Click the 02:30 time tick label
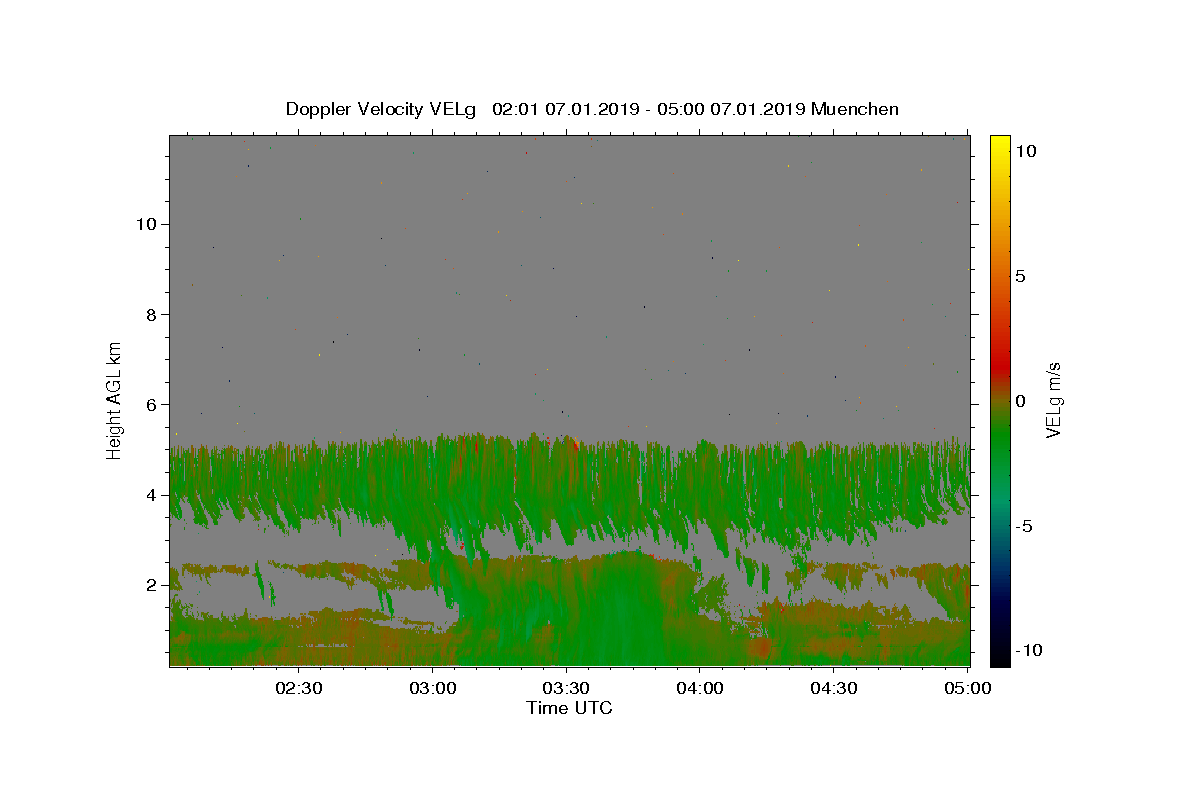This screenshot has width=1200, height=800. 299,688
